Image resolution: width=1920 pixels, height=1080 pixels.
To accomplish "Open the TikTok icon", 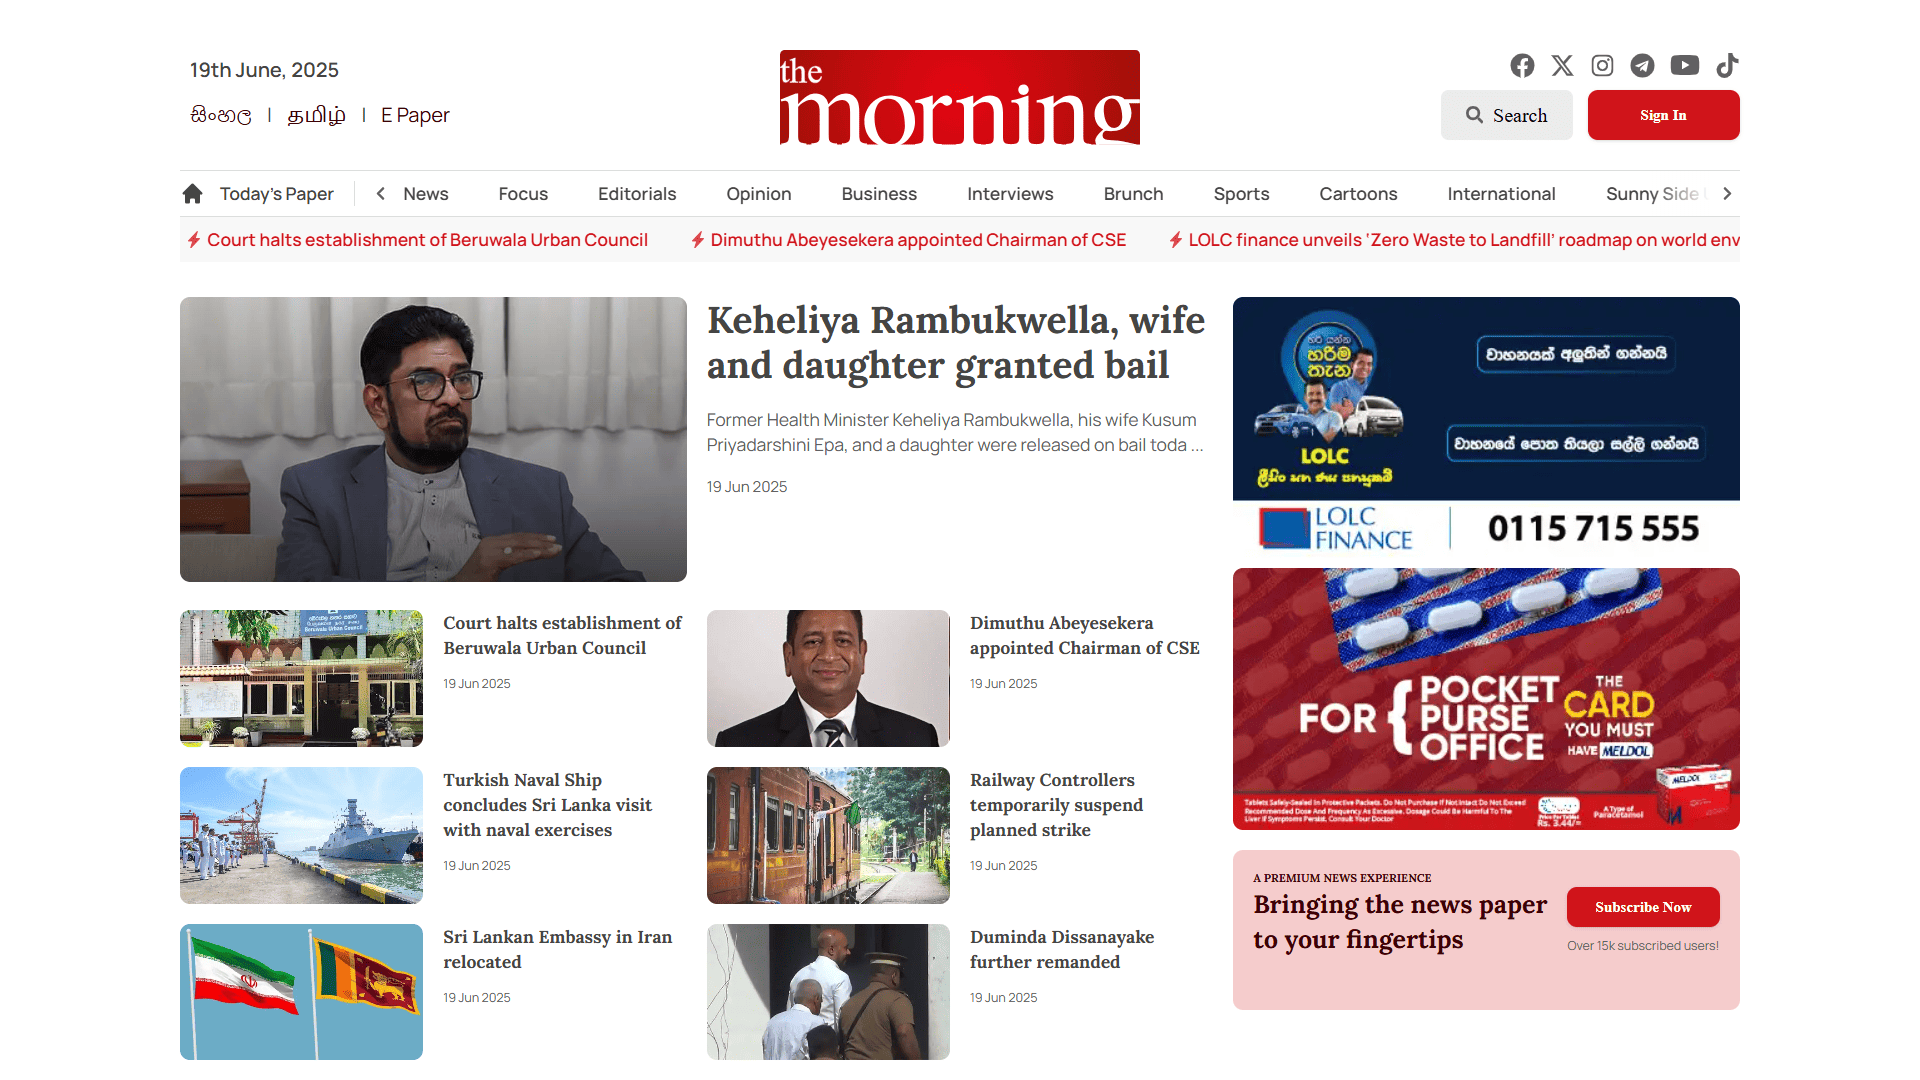I will tap(1727, 65).
